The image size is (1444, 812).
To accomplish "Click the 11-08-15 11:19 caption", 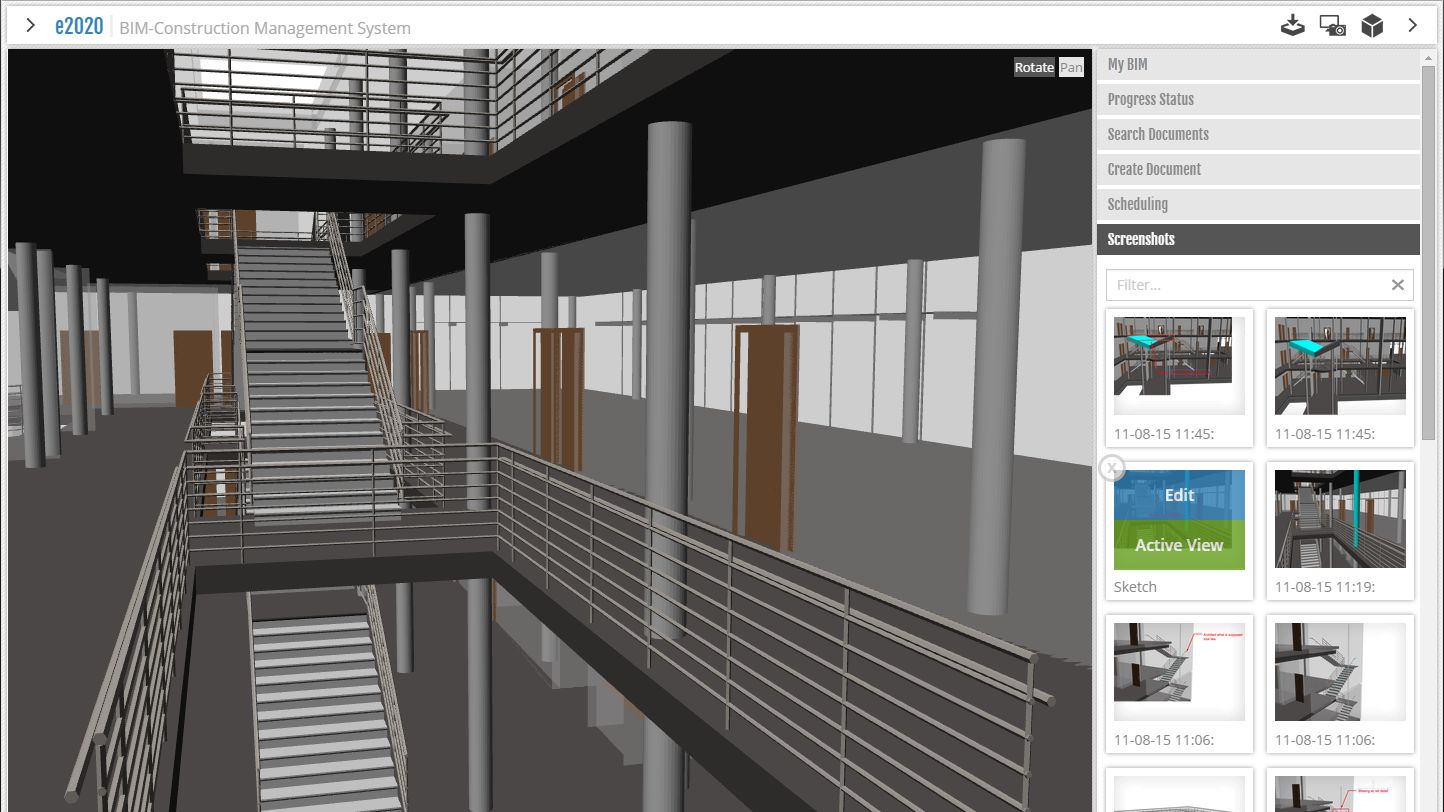I will (x=1325, y=587).
